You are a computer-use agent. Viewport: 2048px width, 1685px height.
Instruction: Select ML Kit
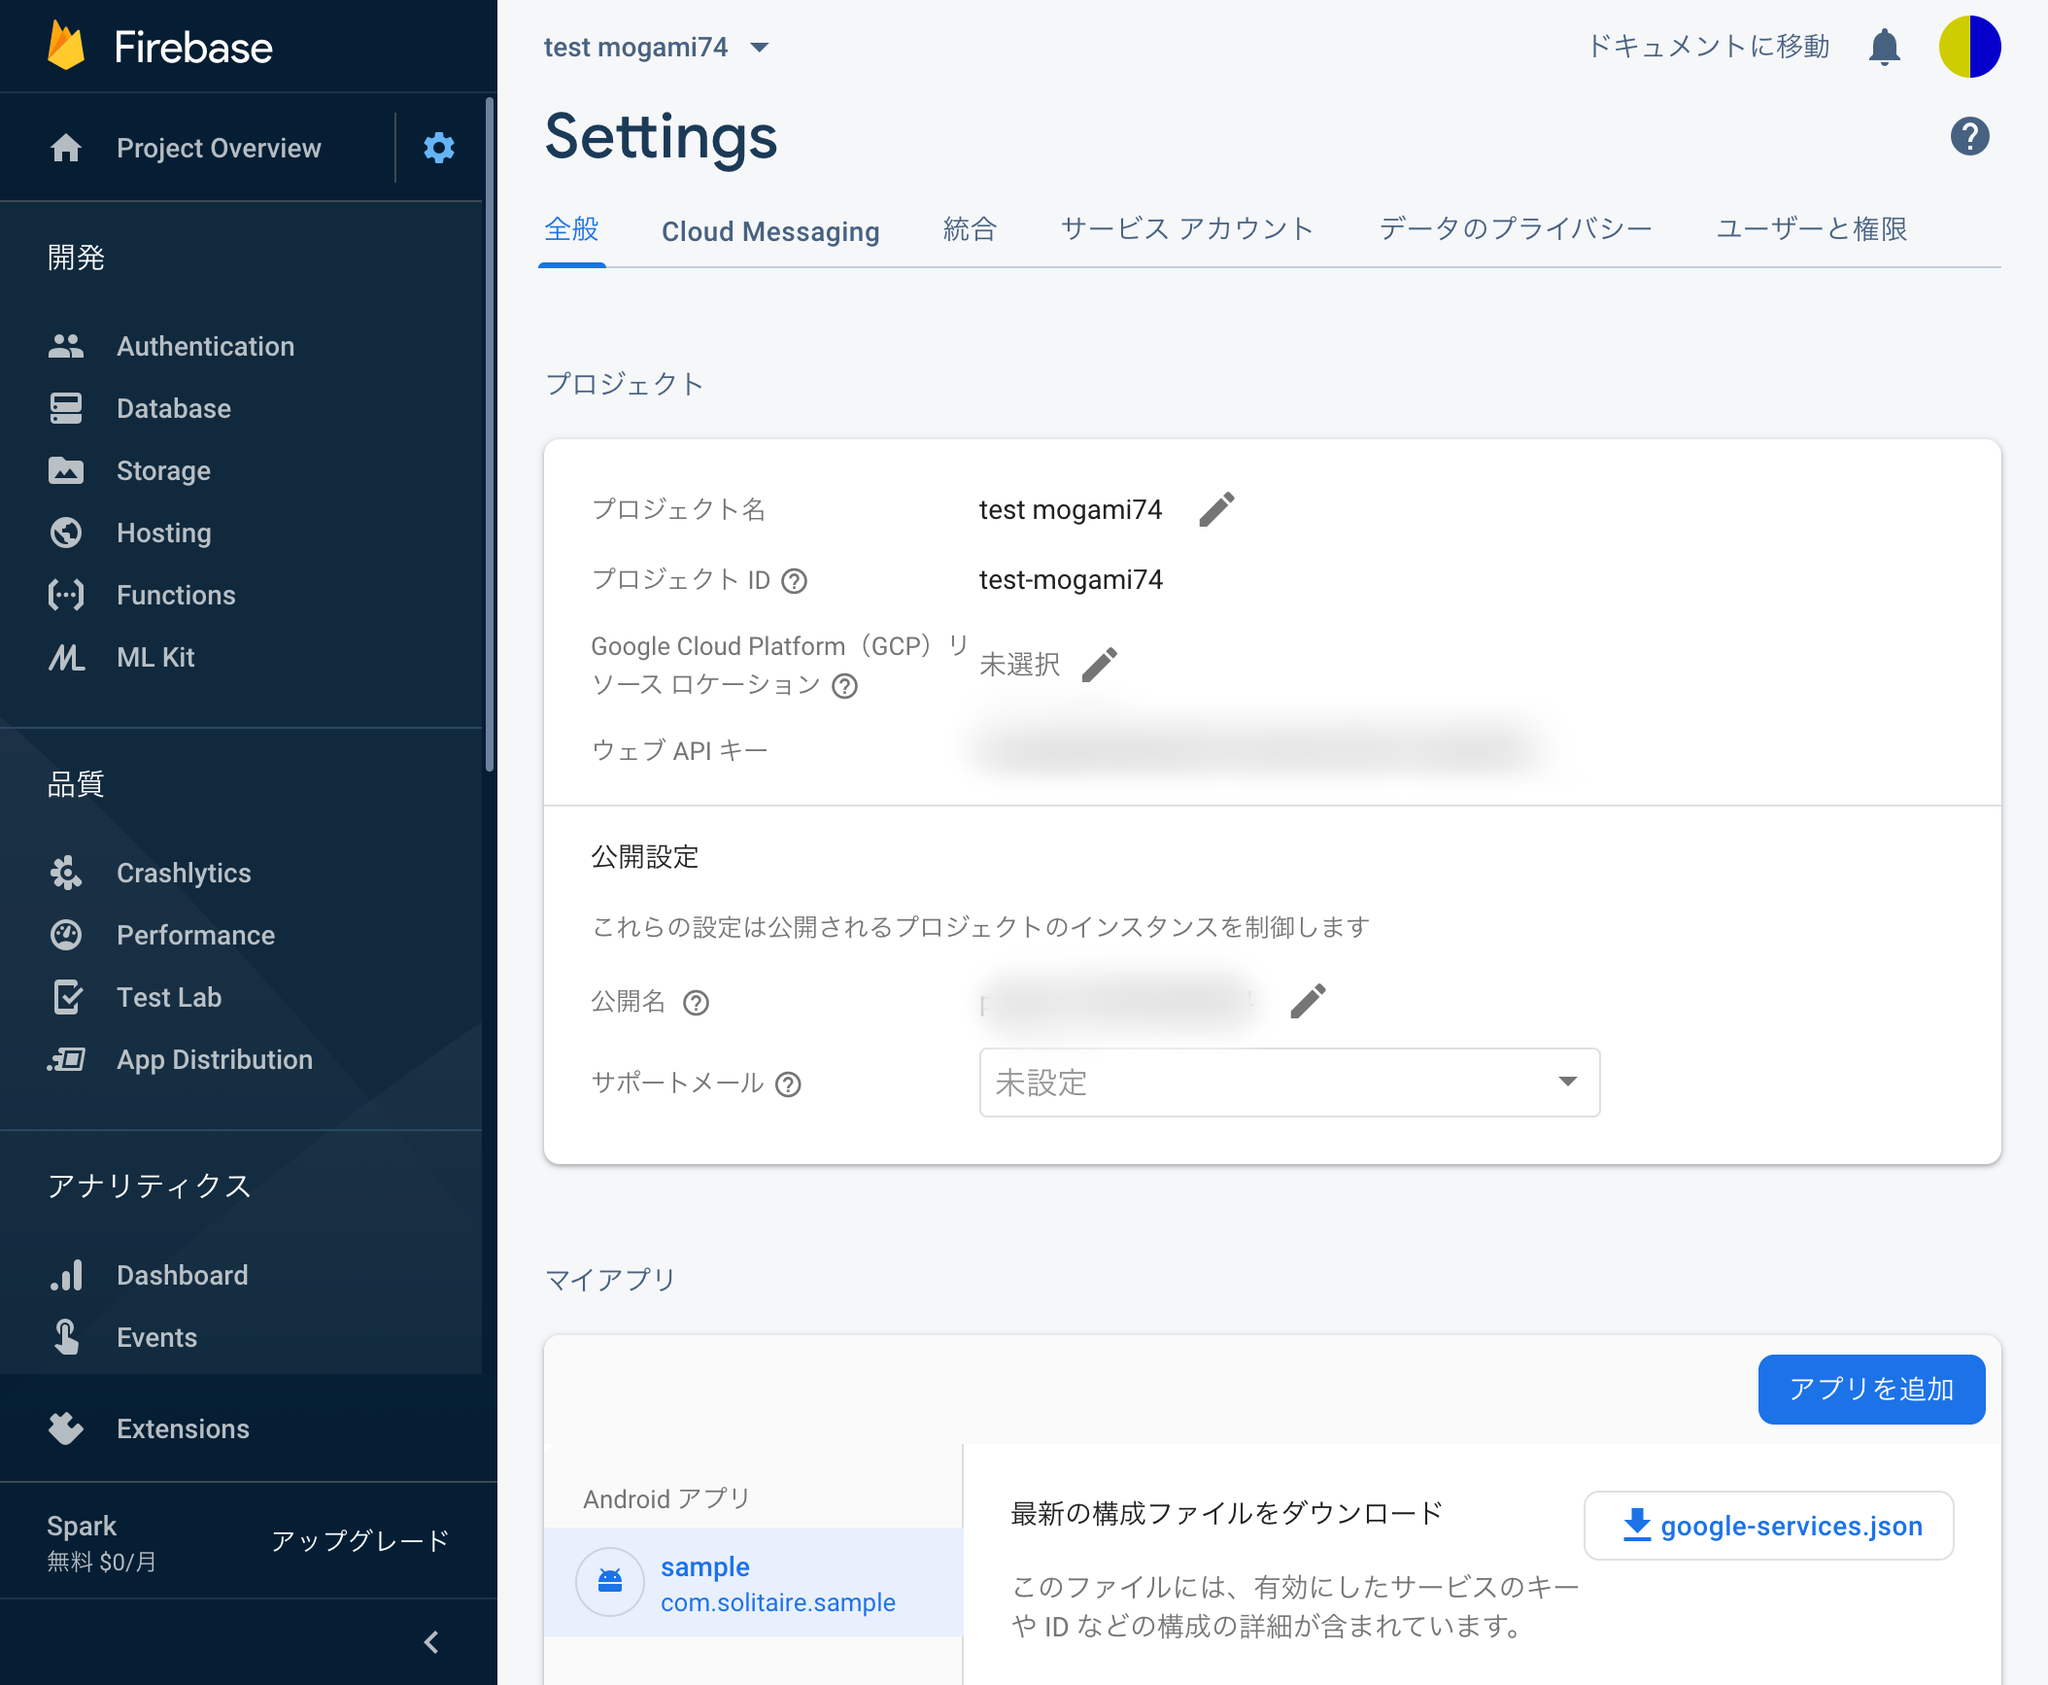tap(156, 657)
